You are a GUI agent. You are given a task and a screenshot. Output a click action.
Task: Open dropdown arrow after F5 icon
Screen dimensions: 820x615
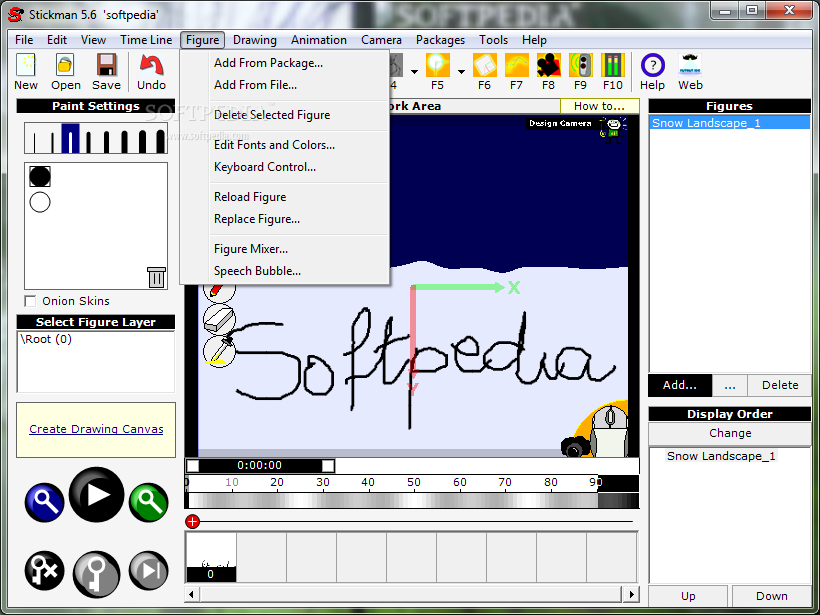[461, 72]
